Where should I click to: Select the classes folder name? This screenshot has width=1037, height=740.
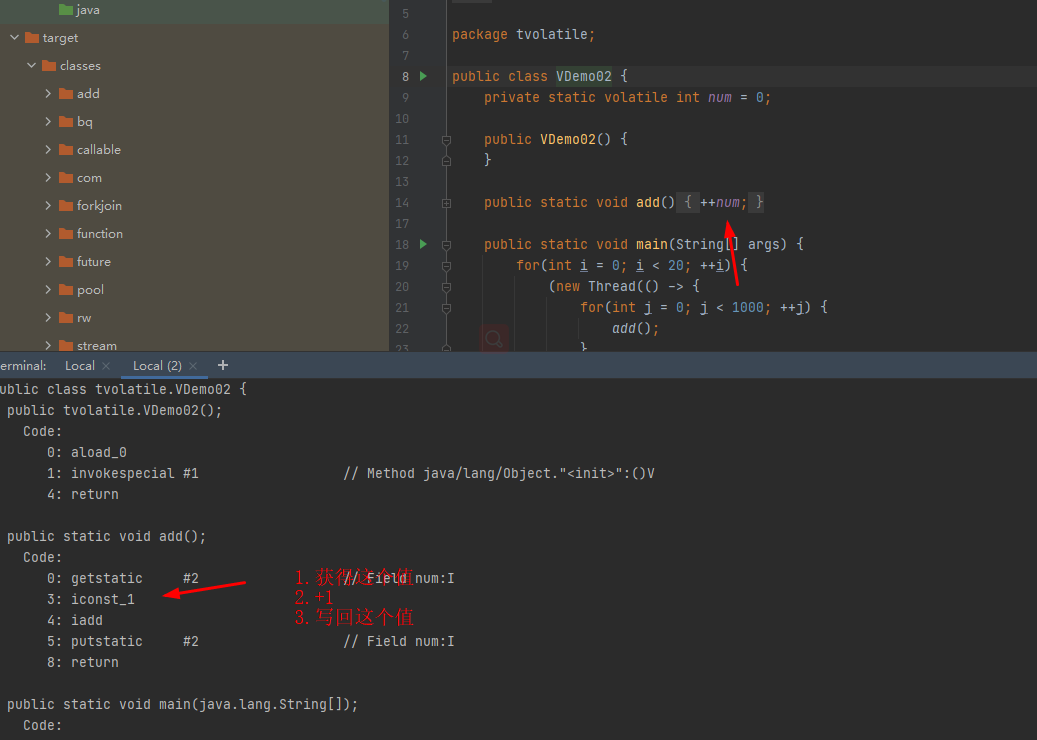[x=80, y=65]
